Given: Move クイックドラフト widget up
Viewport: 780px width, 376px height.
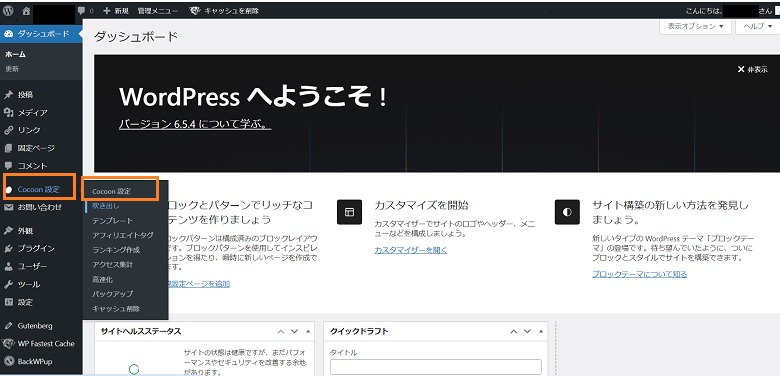Looking at the screenshot, I should pos(513,331).
